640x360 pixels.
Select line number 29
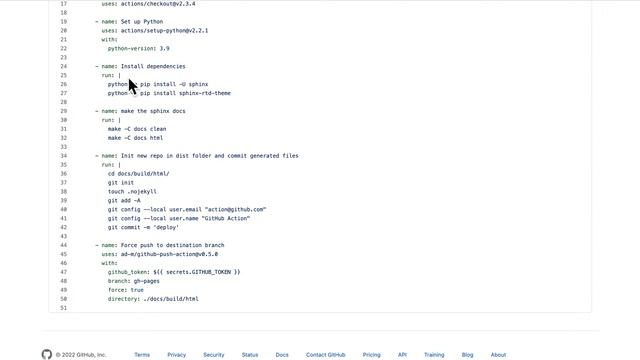pyautogui.click(x=64, y=111)
